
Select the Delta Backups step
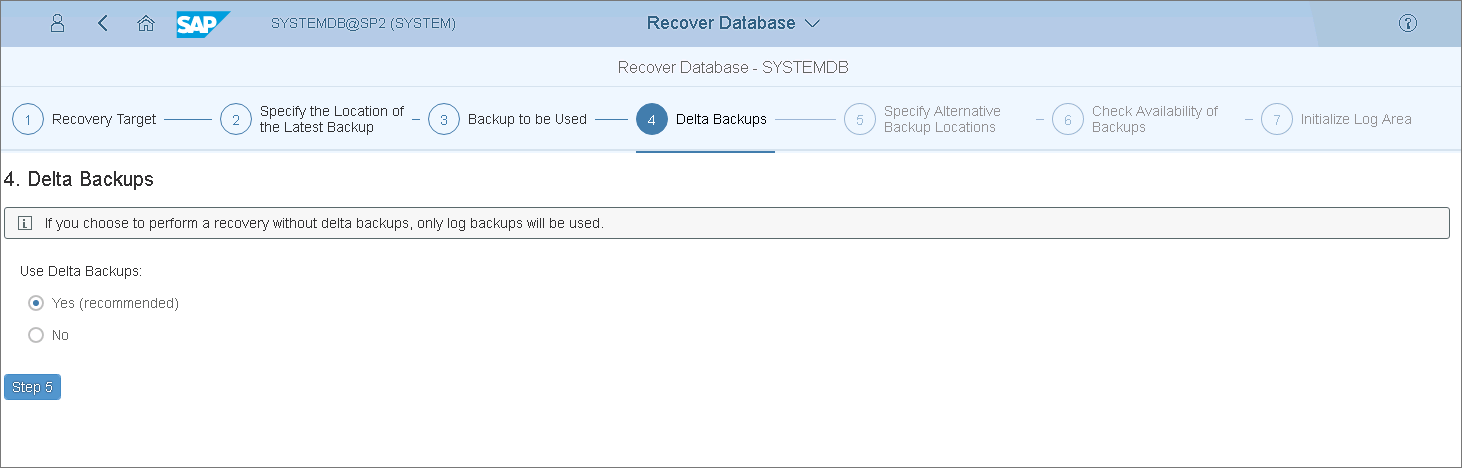point(721,120)
